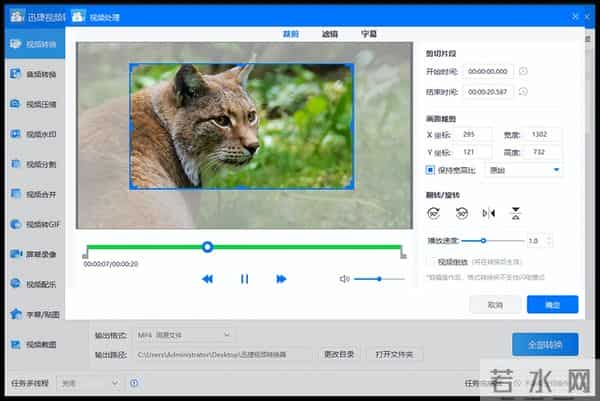Viewport: 600px width, 401px height.
Task: Click the timeline playhead circle
Action: pos(207,247)
